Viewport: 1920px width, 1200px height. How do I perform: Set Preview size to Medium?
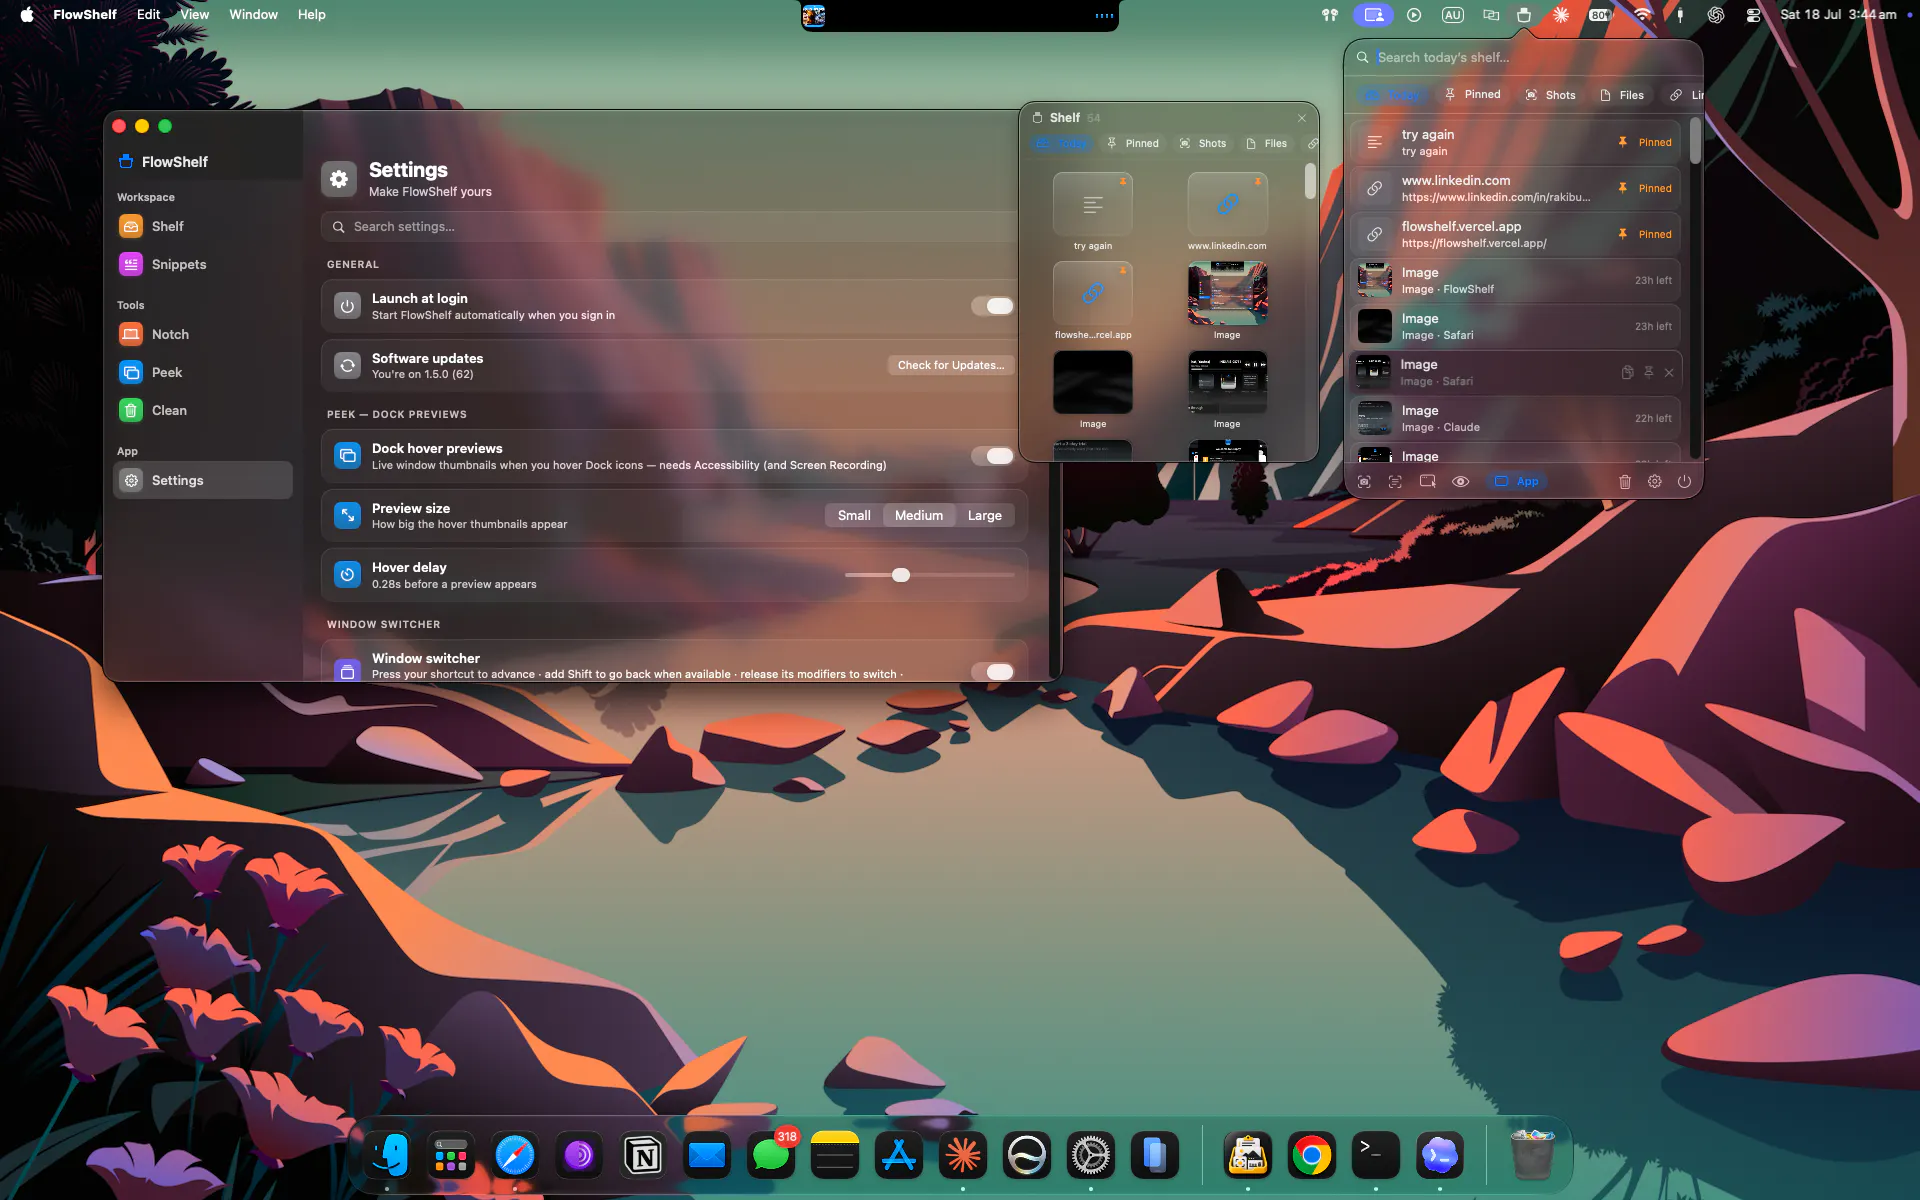(919, 516)
